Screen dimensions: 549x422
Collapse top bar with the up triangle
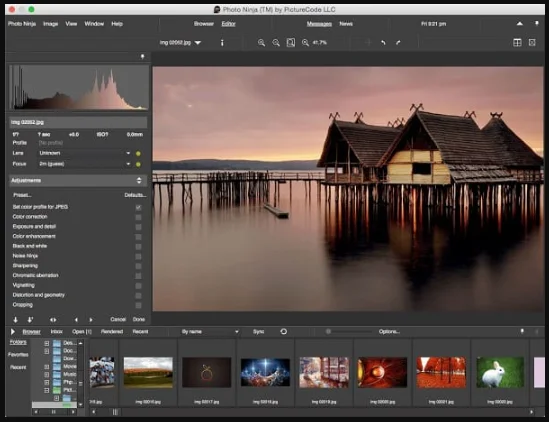coord(520,24)
